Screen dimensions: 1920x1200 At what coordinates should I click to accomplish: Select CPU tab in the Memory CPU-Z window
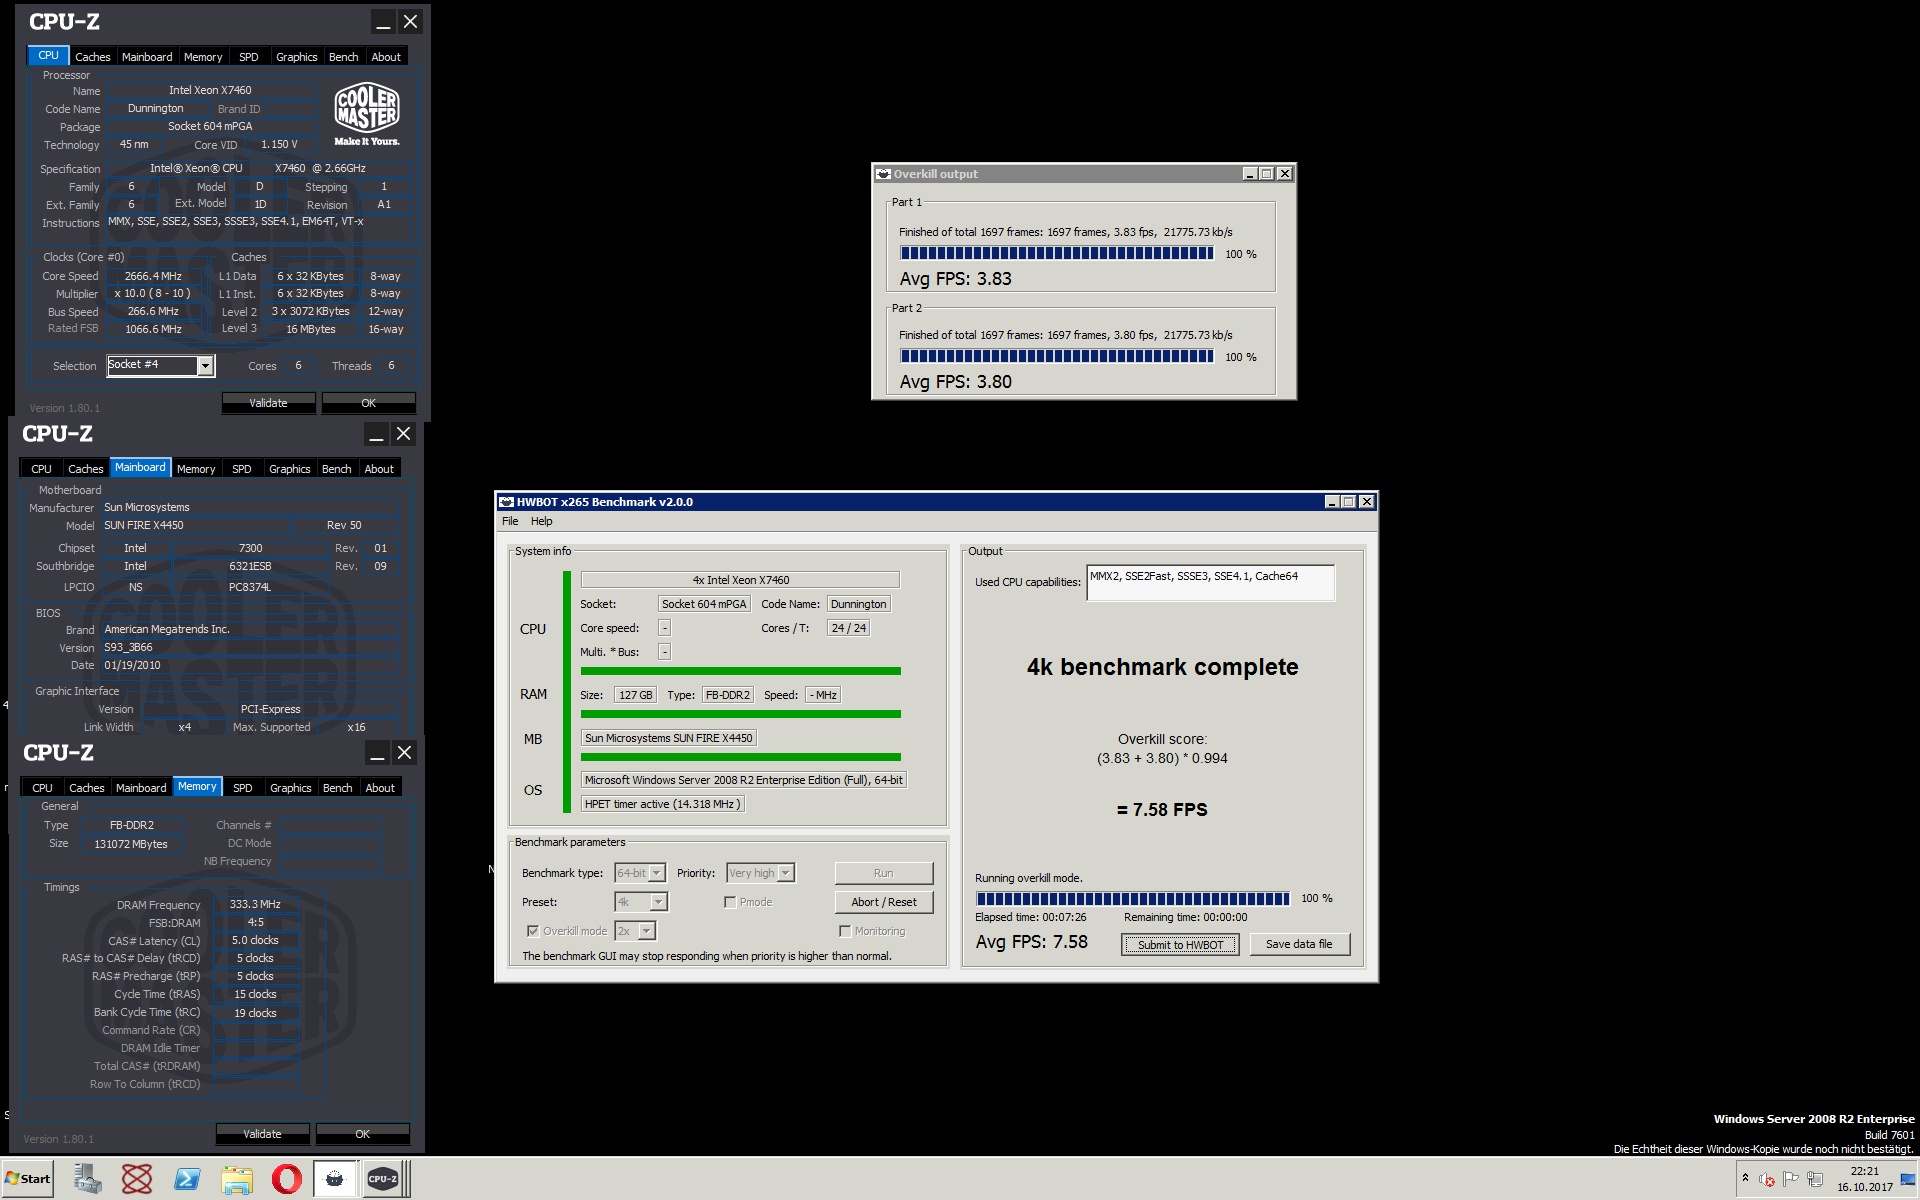42,788
